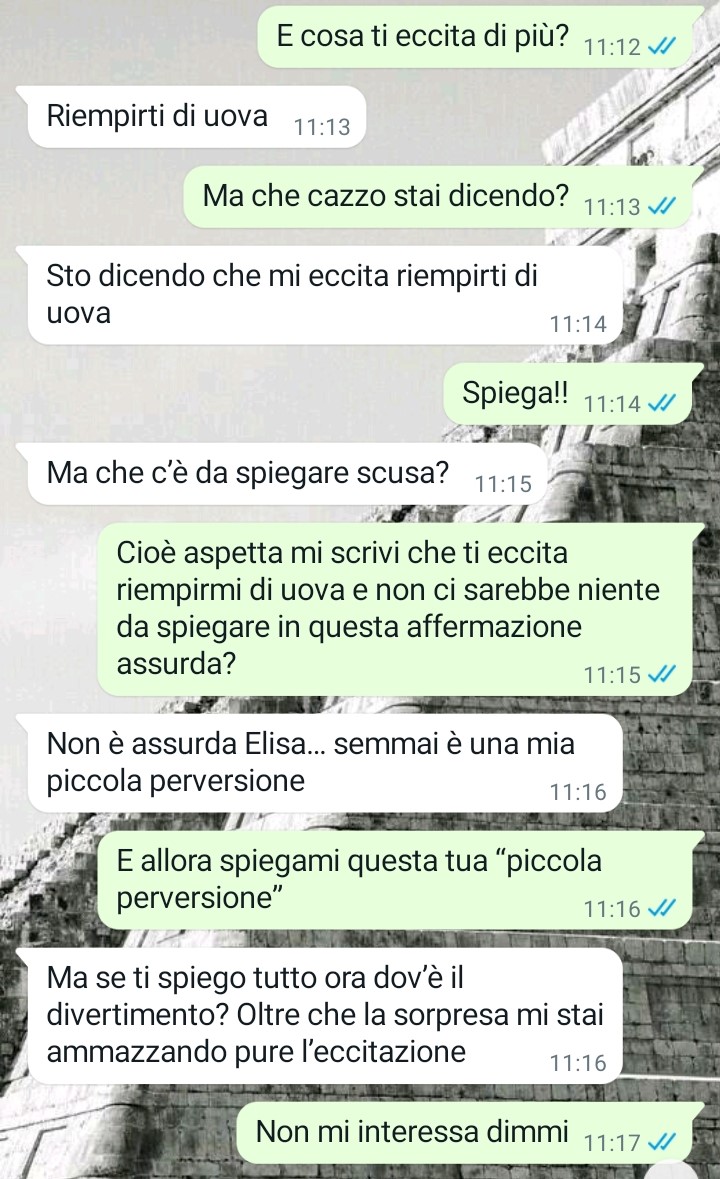This screenshot has height=1179, width=720.
Task: Select the "Ma che c'è da spiegare scusa?" message
Action: (x=286, y=474)
